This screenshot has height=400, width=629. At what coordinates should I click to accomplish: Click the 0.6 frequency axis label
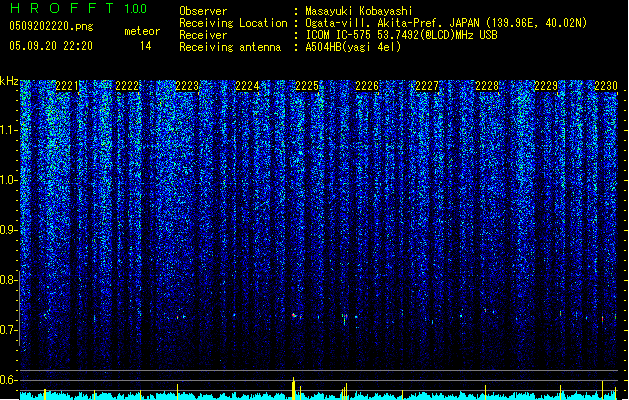8,380
